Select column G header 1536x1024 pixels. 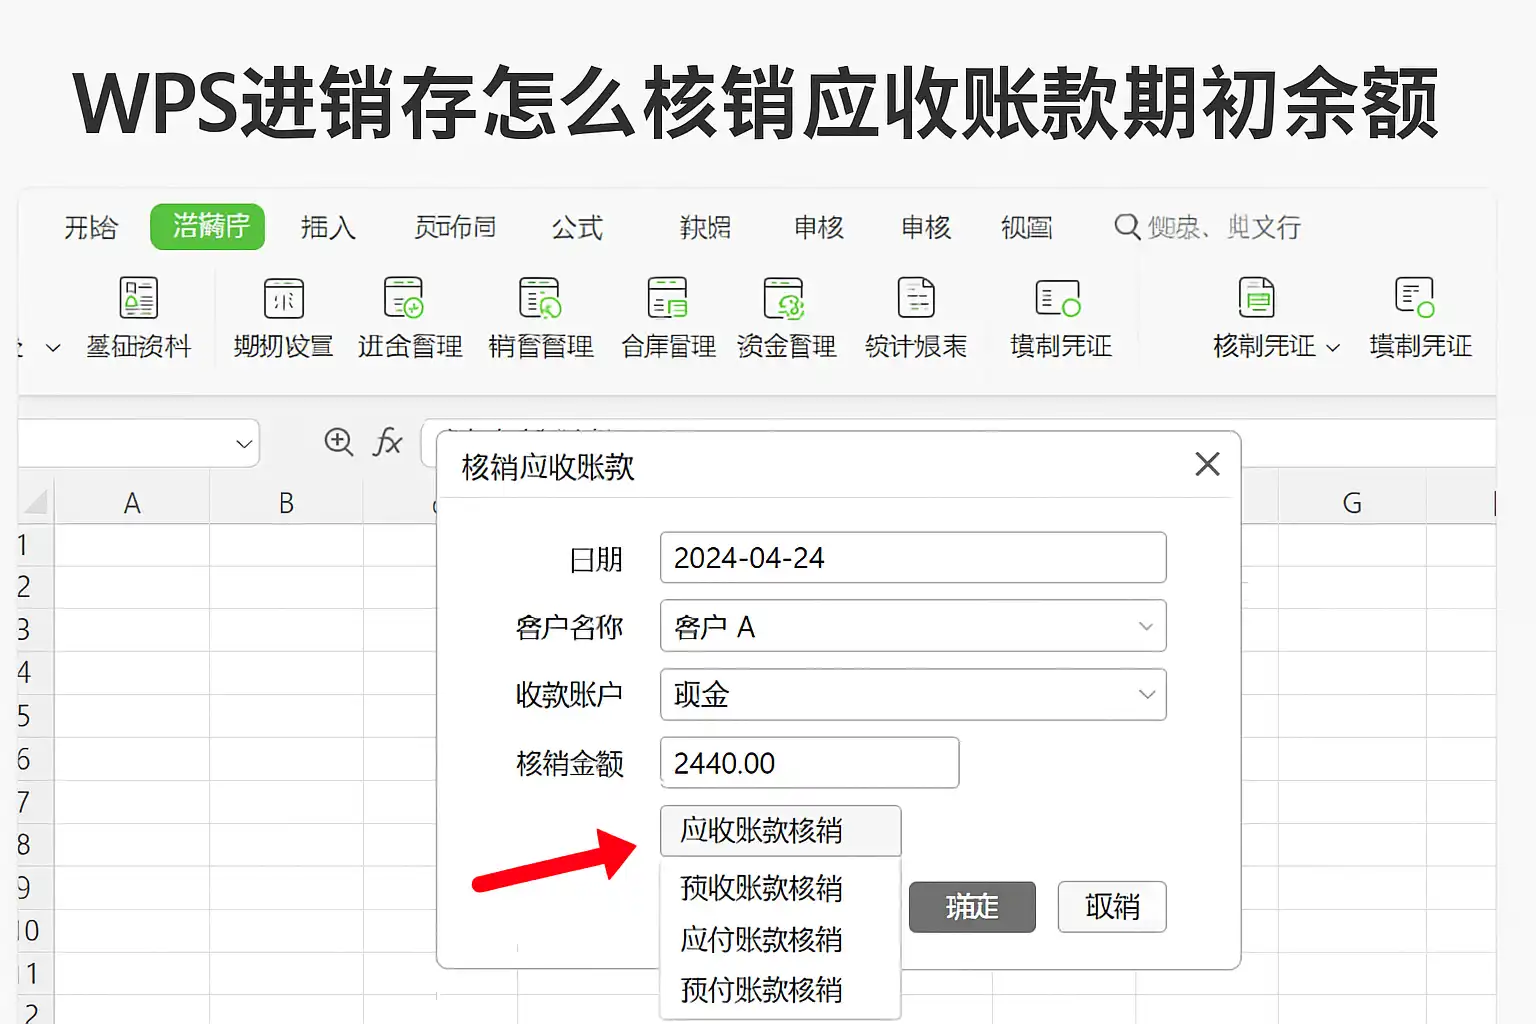pyautogui.click(x=1352, y=503)
